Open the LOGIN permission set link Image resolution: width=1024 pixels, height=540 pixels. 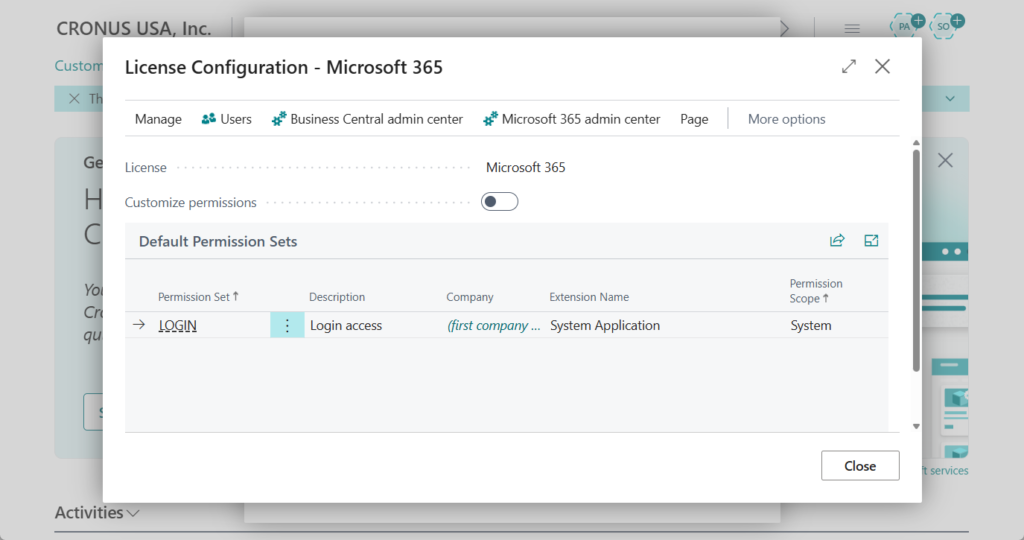click(178, 325)
